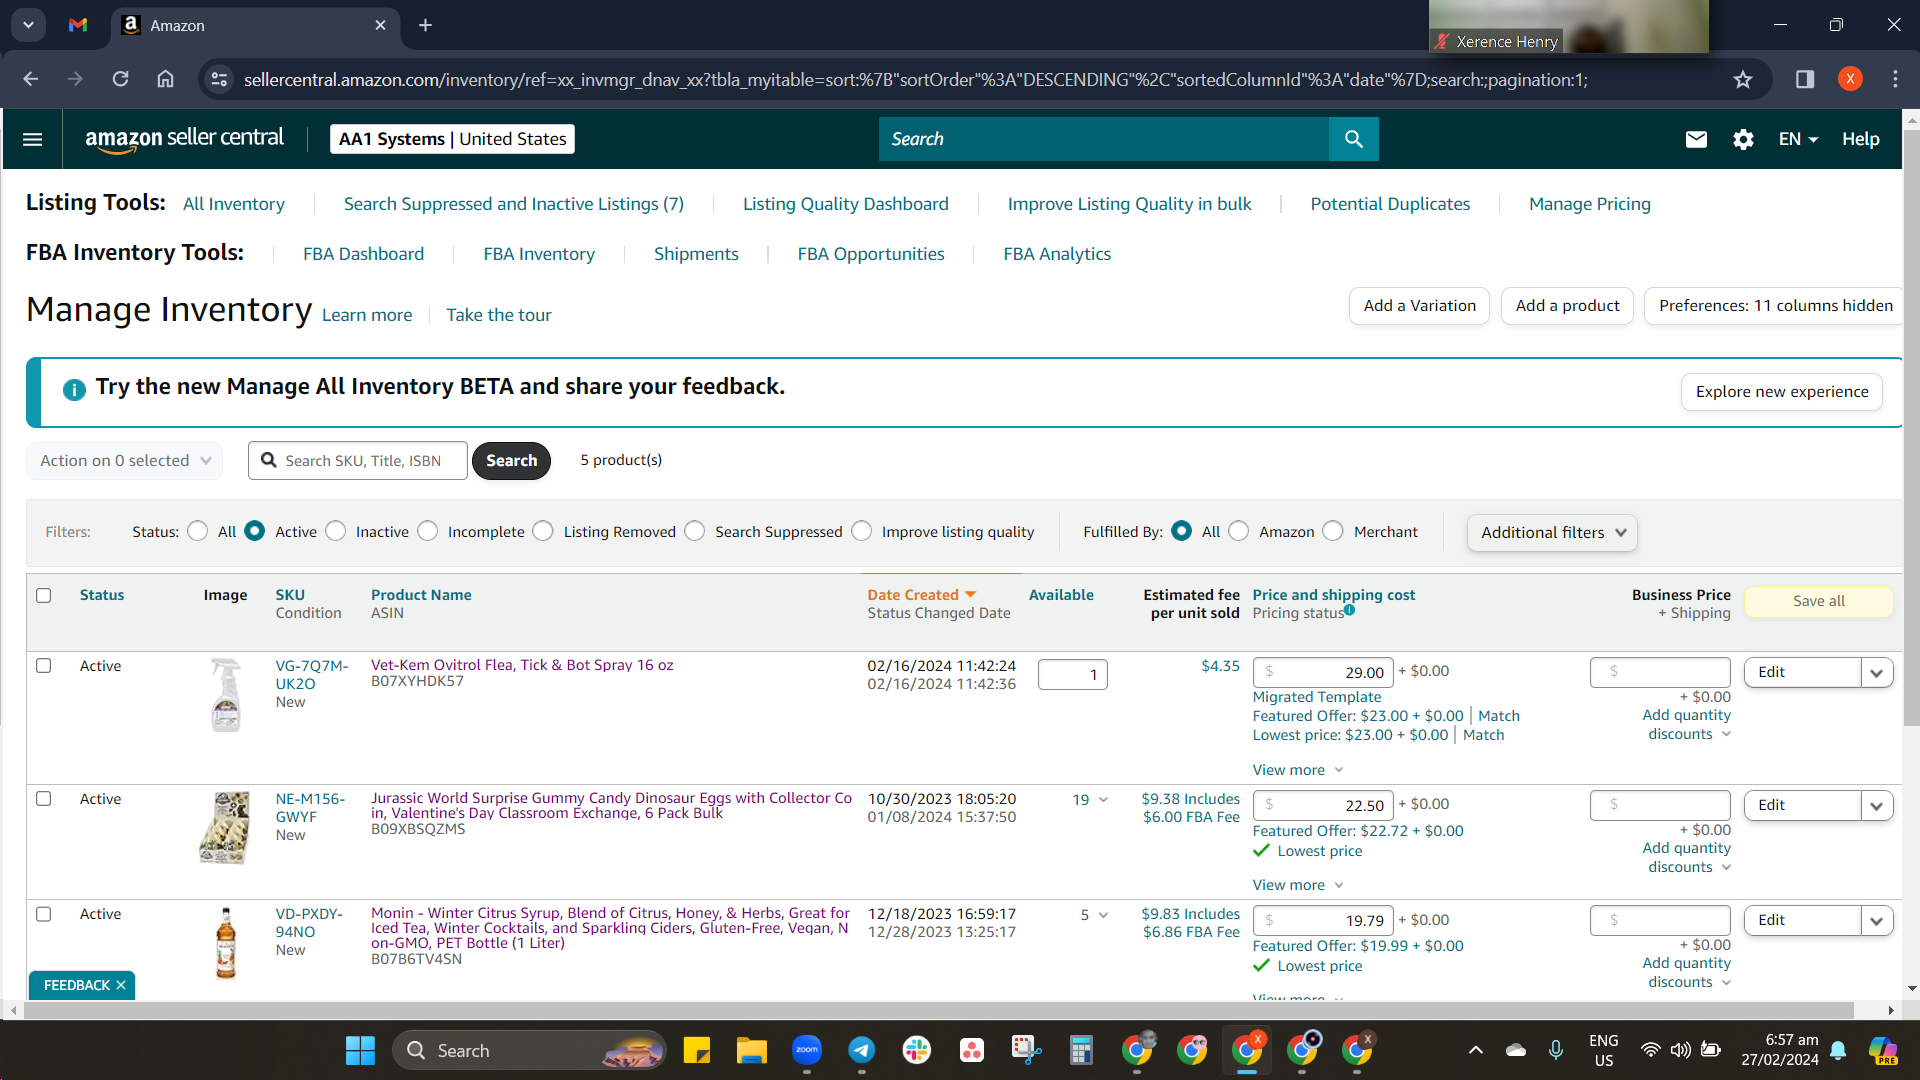The width and height of the screenshot is (1920, 1080).
Task: Open Manage Pricing
Action: point(1590,204)
